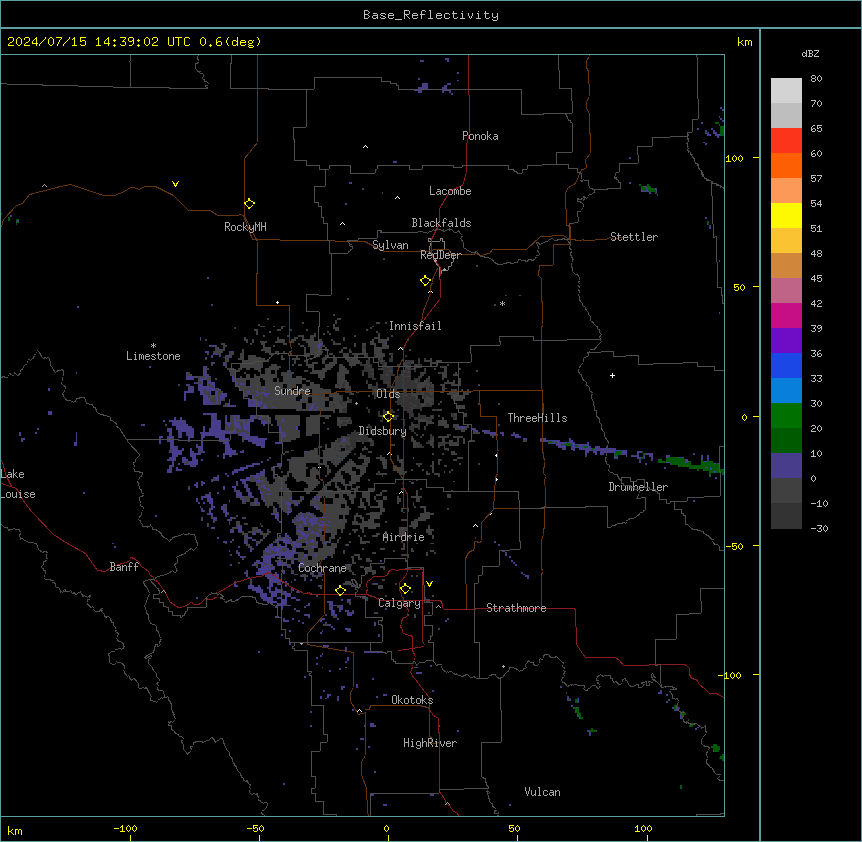
Task: Pick the red 60–65 dBZ legend swatch
Action: pyautogui.click(x=786, y=140)
